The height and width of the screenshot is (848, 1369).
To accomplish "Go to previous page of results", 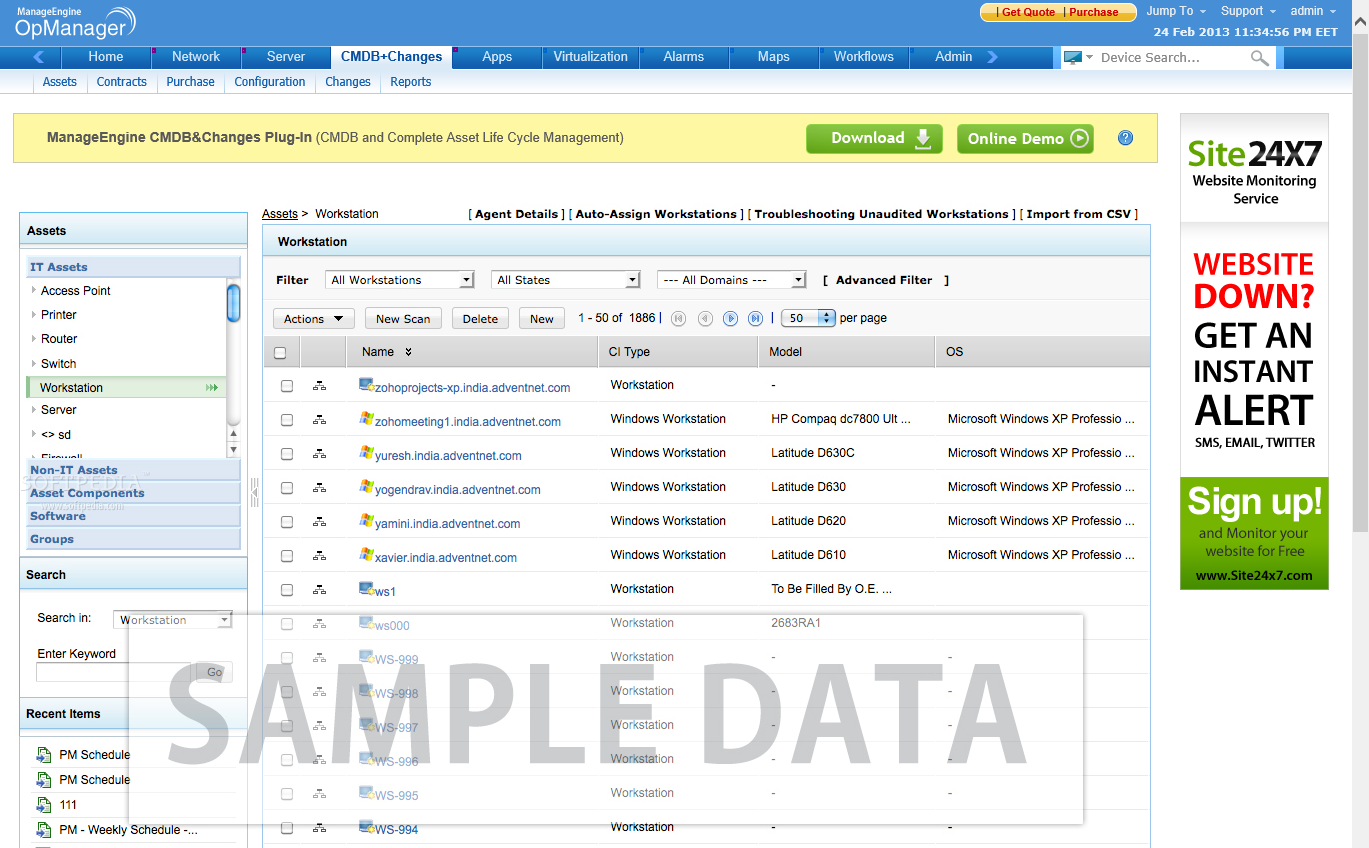I will pyautogui.click(x=705, y=318).
